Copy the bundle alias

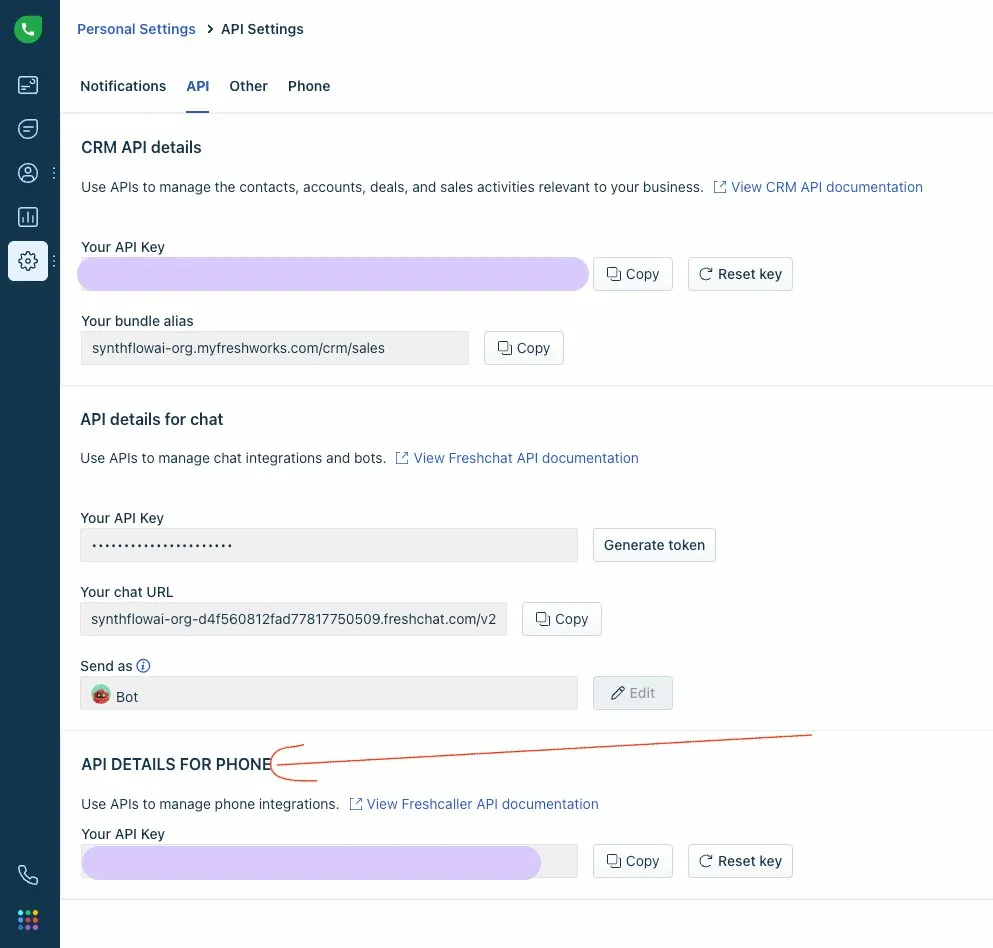click(x=524, y=348)
